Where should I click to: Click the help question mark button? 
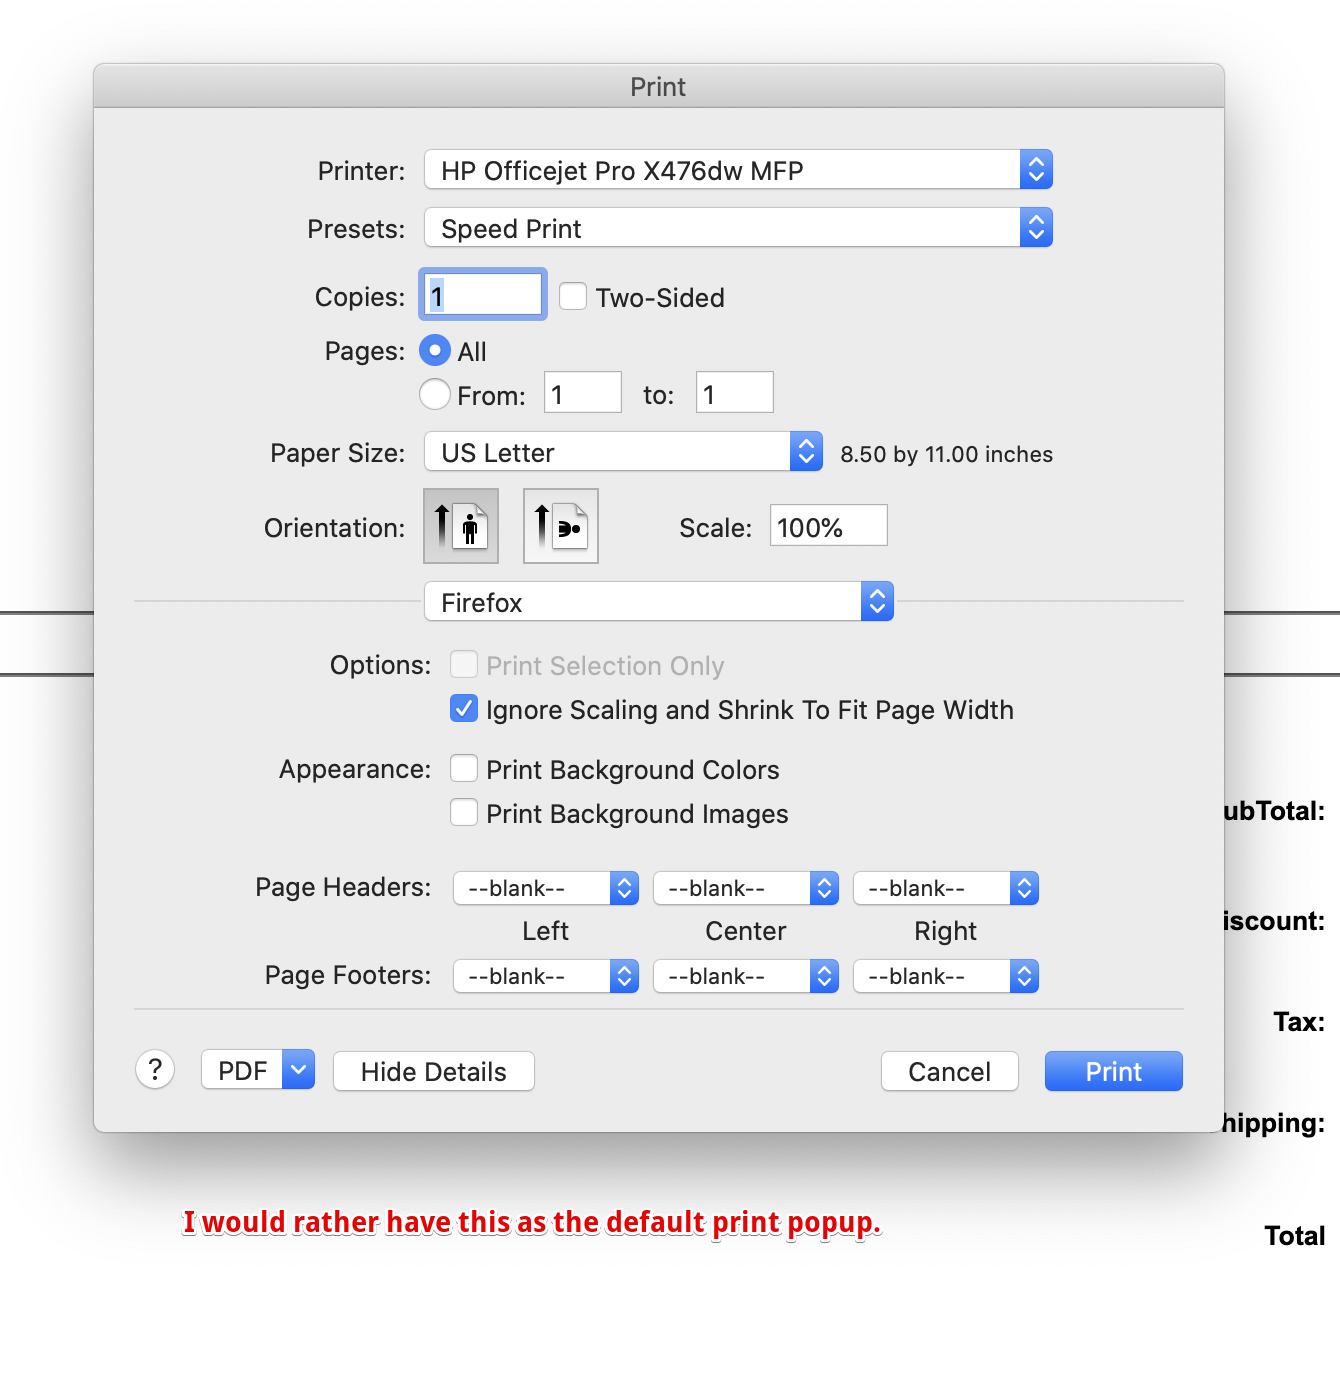[155, 1070]
